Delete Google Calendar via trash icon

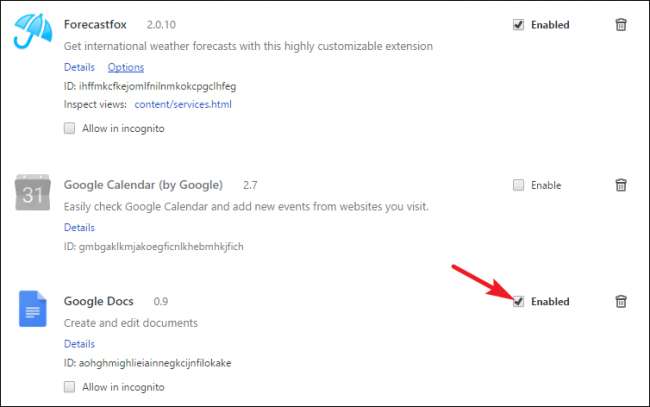click(621, 185)
